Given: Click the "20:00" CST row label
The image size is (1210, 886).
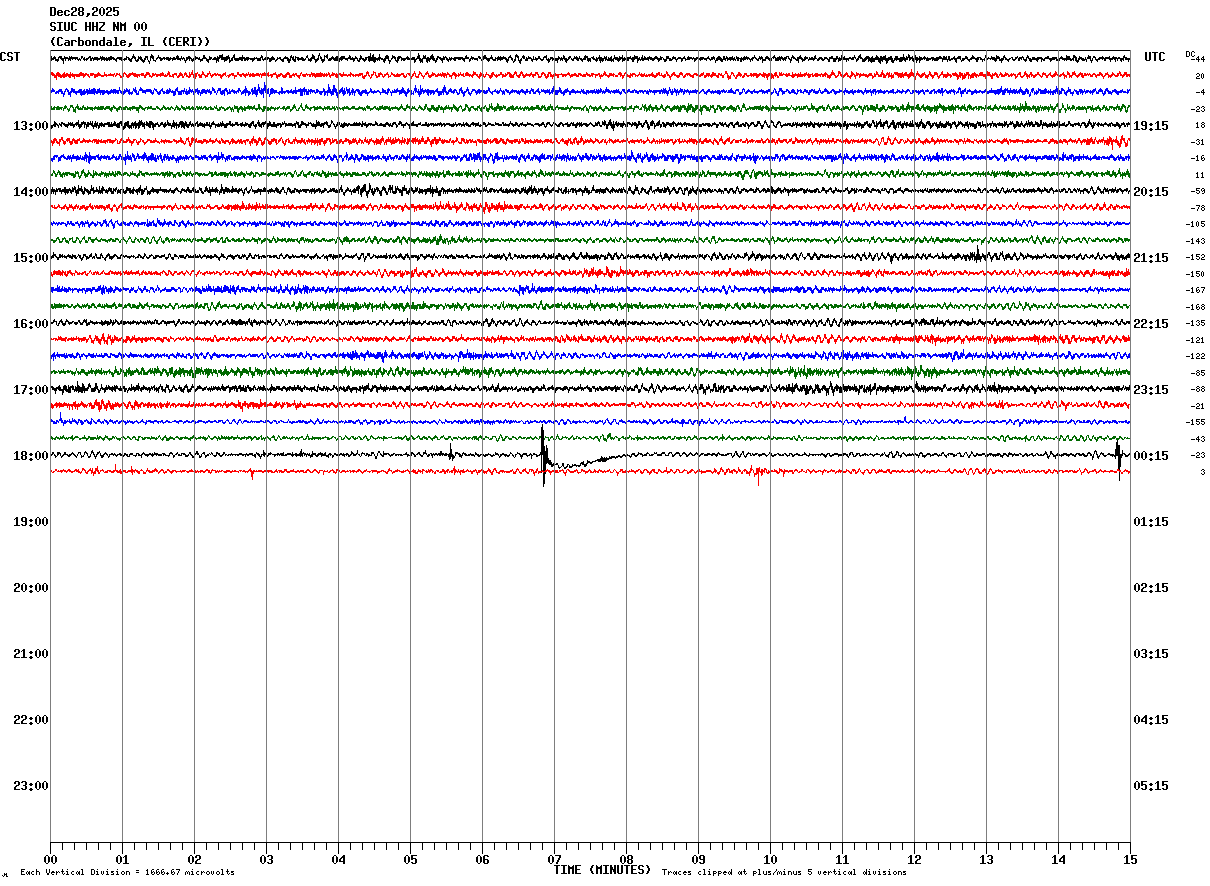Looking at the screenshot, I should click(31, 588).
